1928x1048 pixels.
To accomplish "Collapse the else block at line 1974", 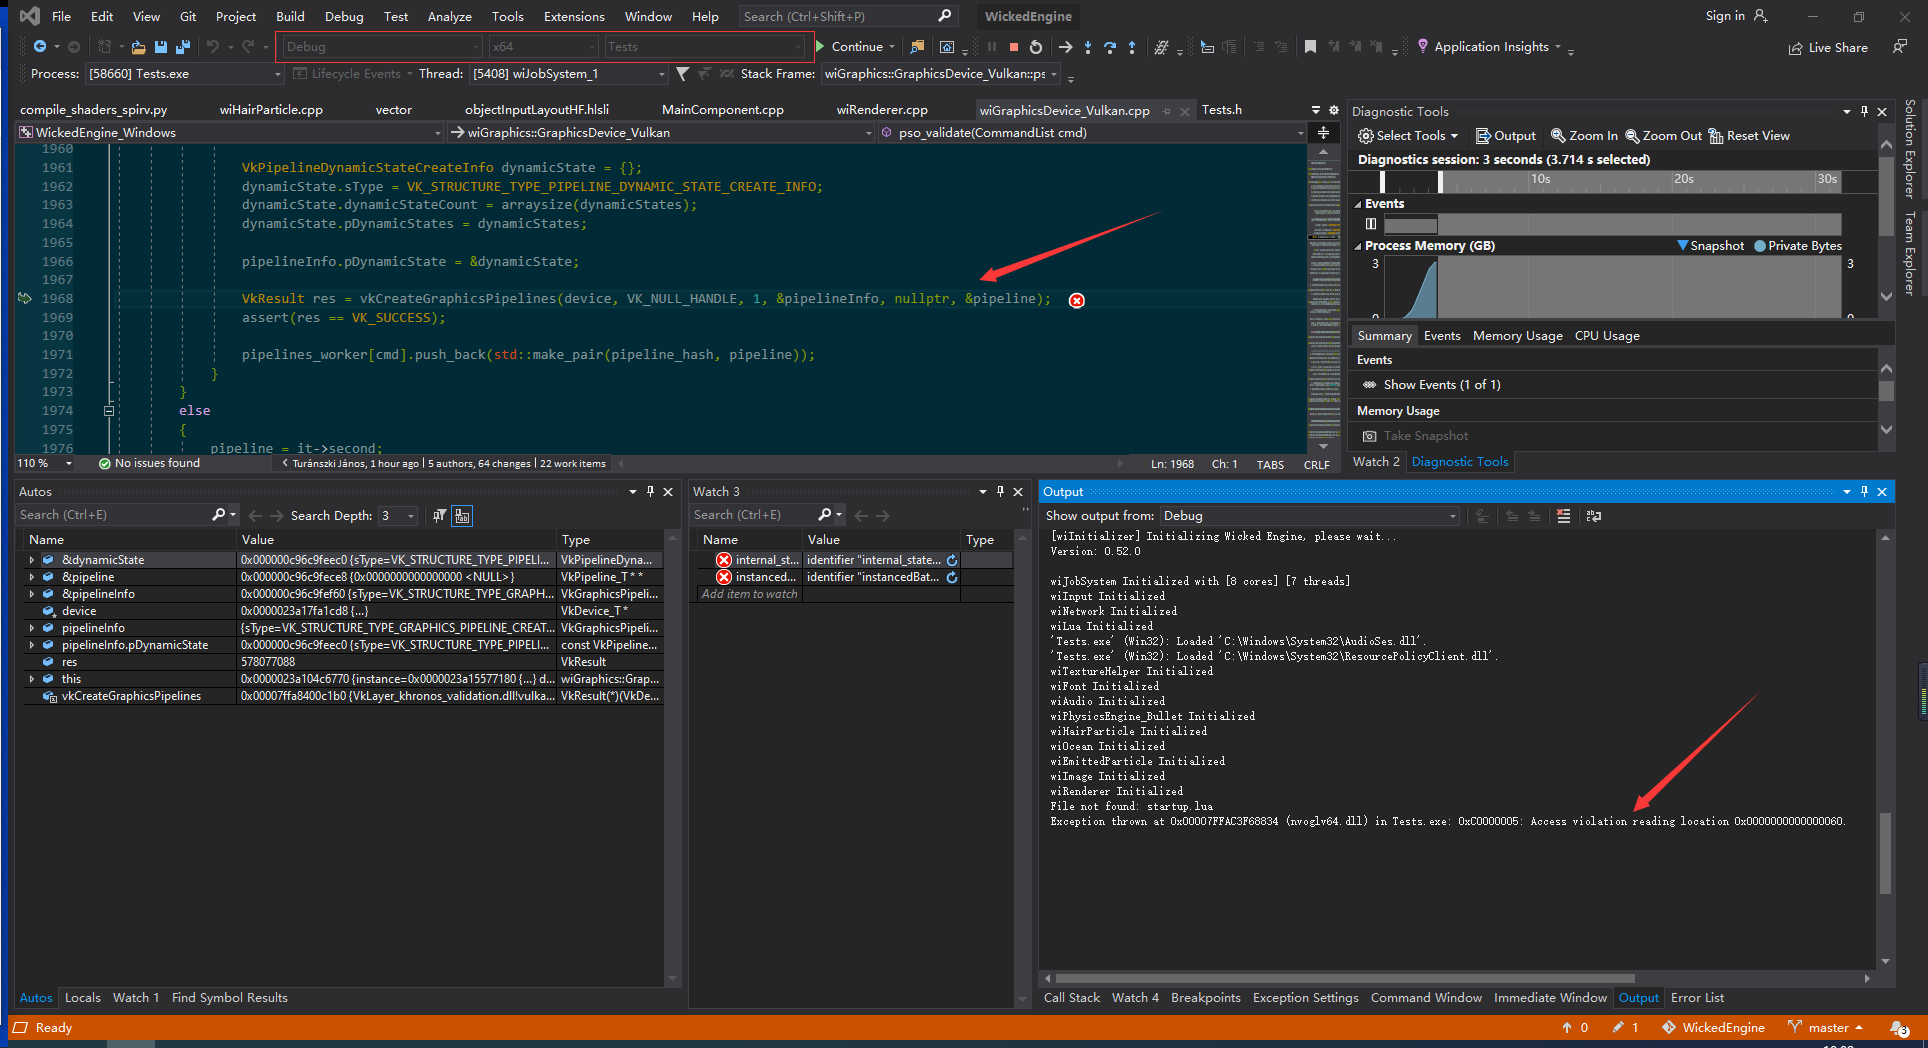I will (109, 411).
